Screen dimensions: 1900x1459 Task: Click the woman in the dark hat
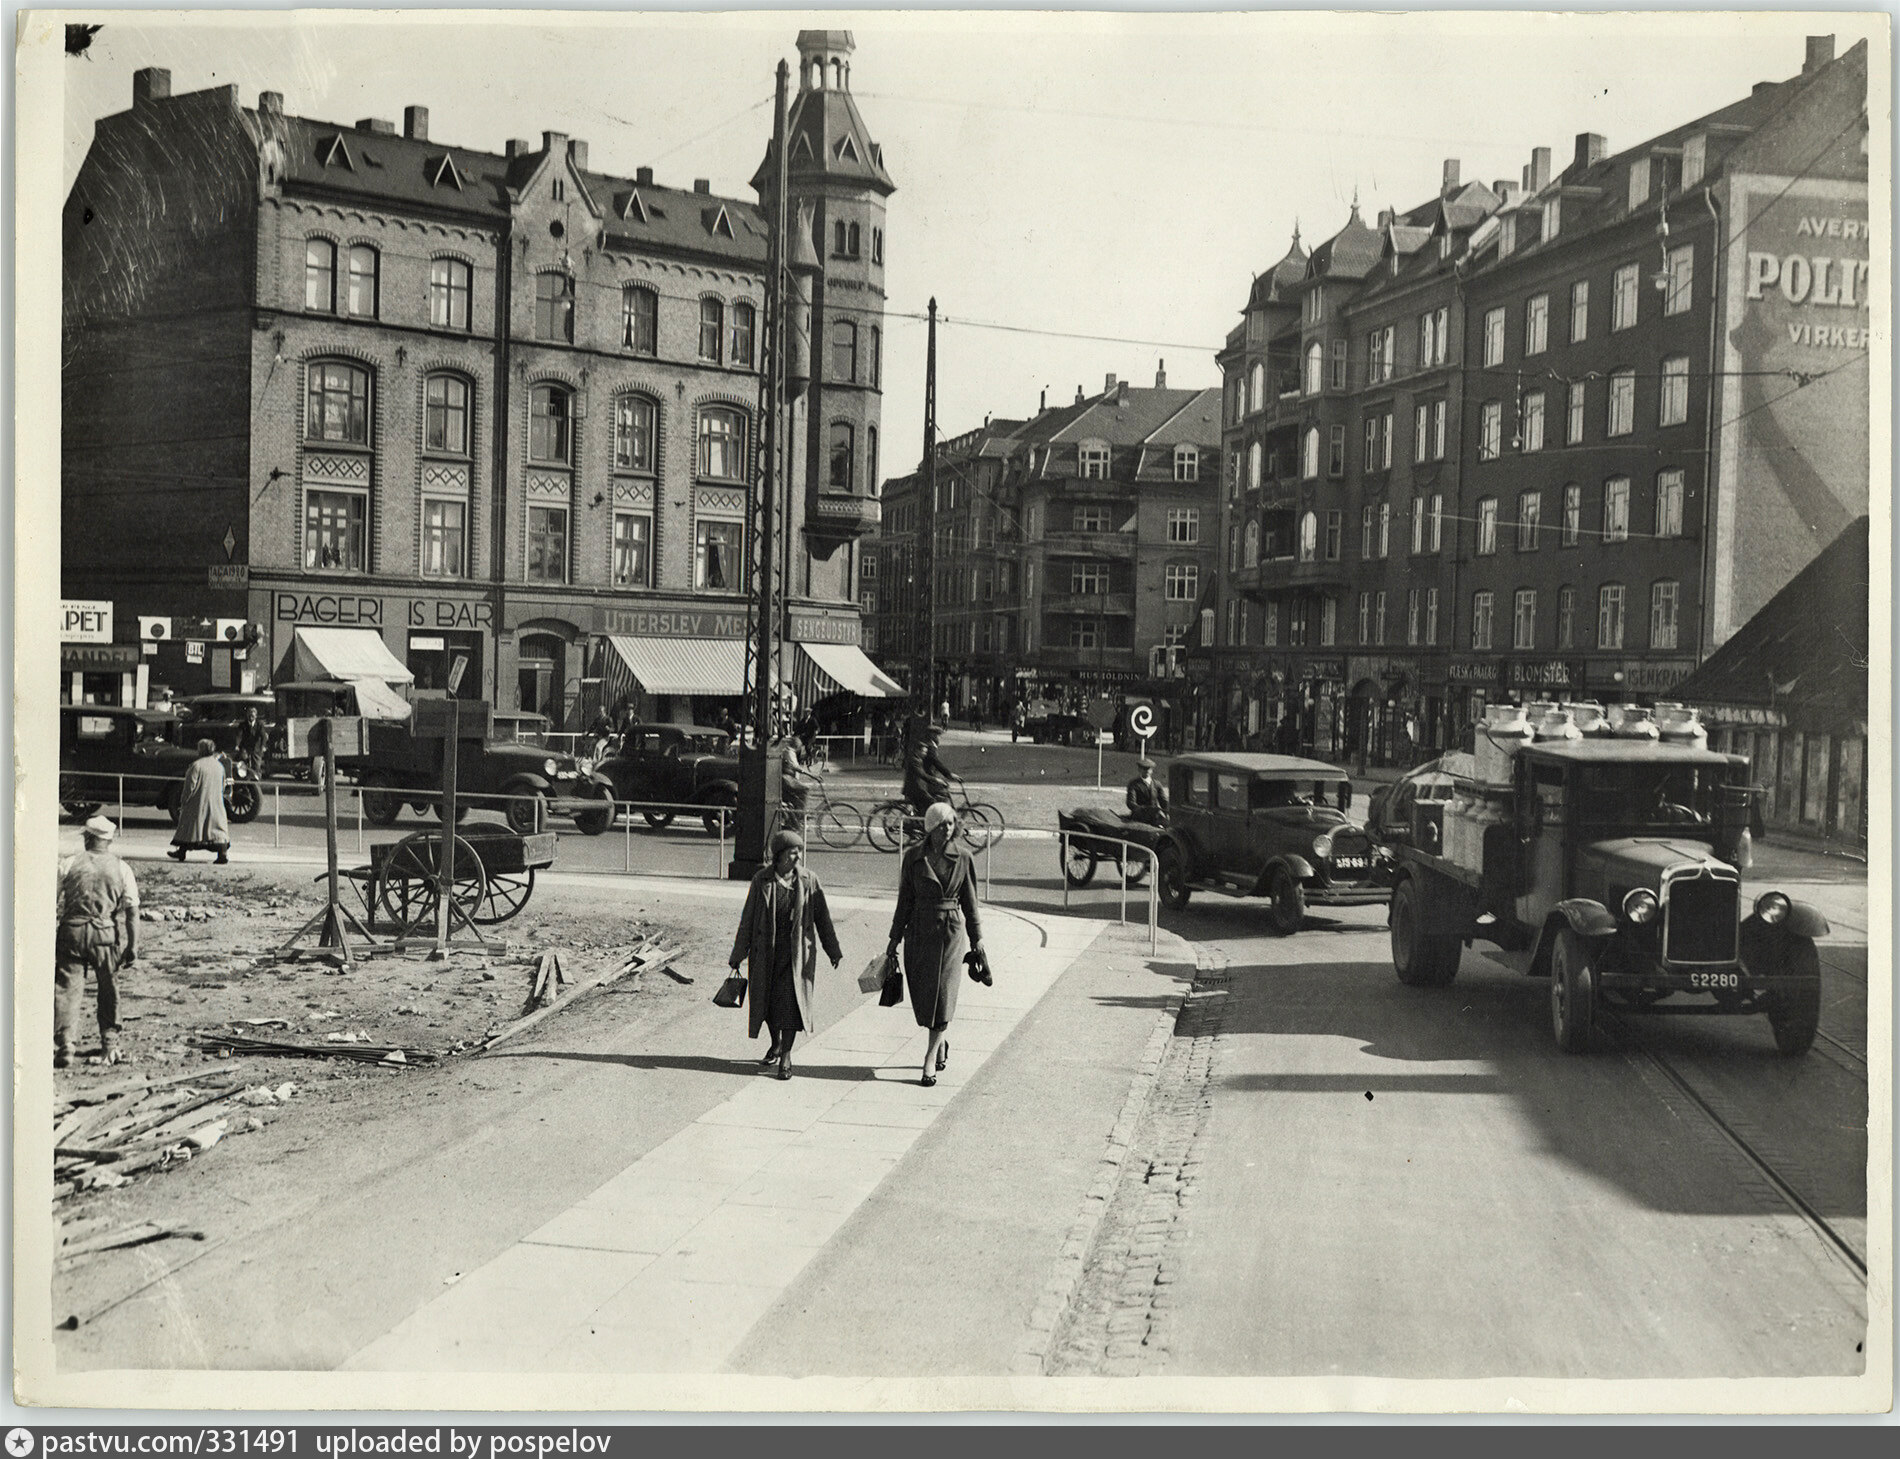click(782, 950)
